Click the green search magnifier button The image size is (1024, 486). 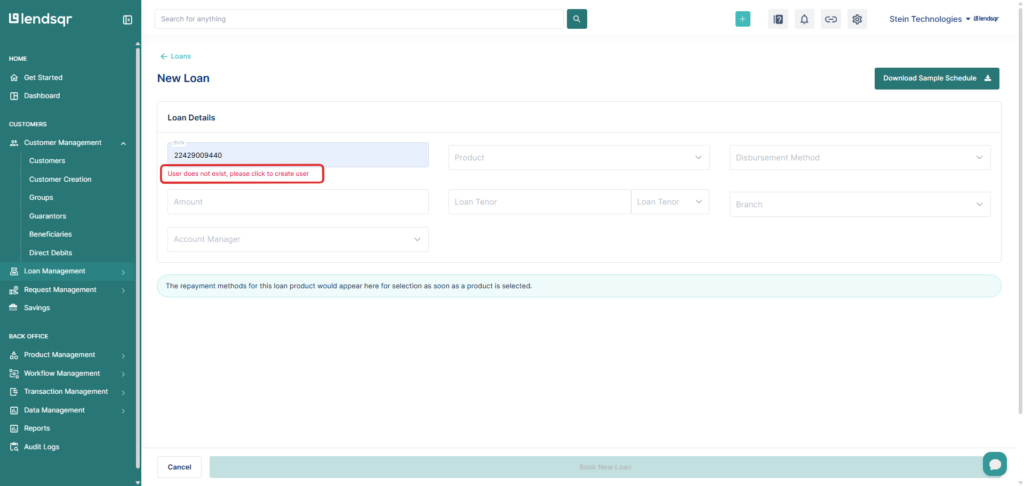click(577, 19)
